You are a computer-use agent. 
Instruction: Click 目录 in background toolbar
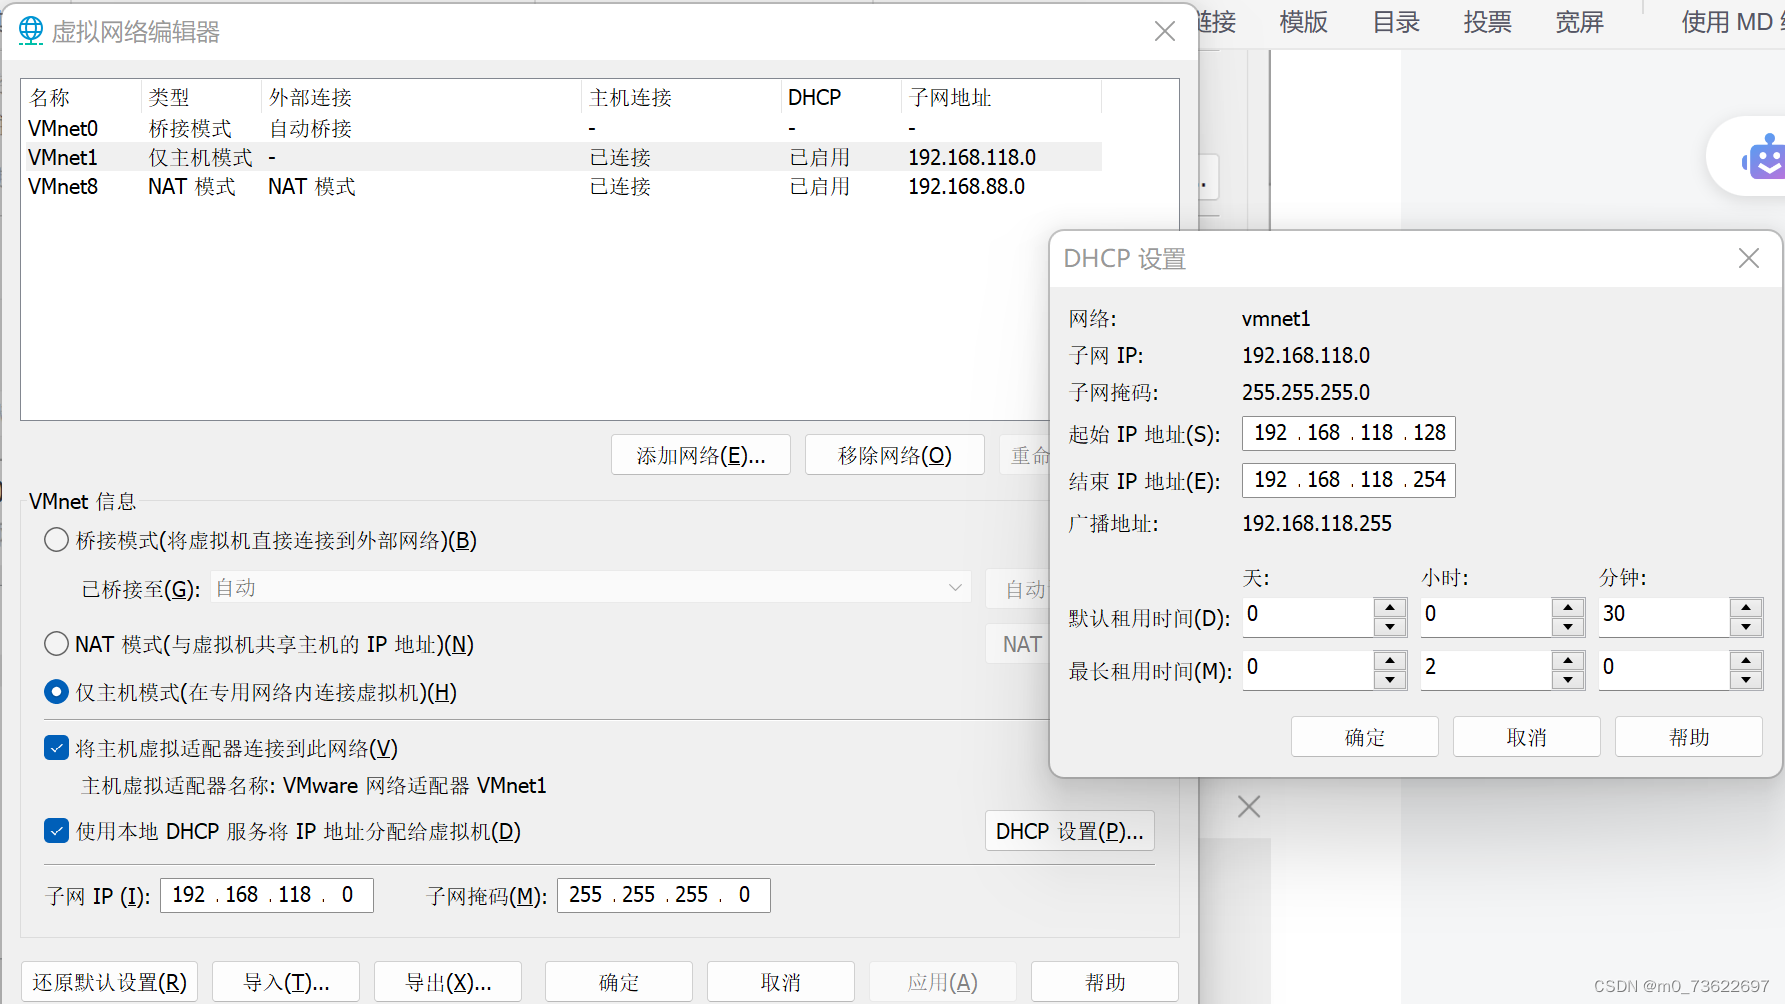pos(1396,22)
